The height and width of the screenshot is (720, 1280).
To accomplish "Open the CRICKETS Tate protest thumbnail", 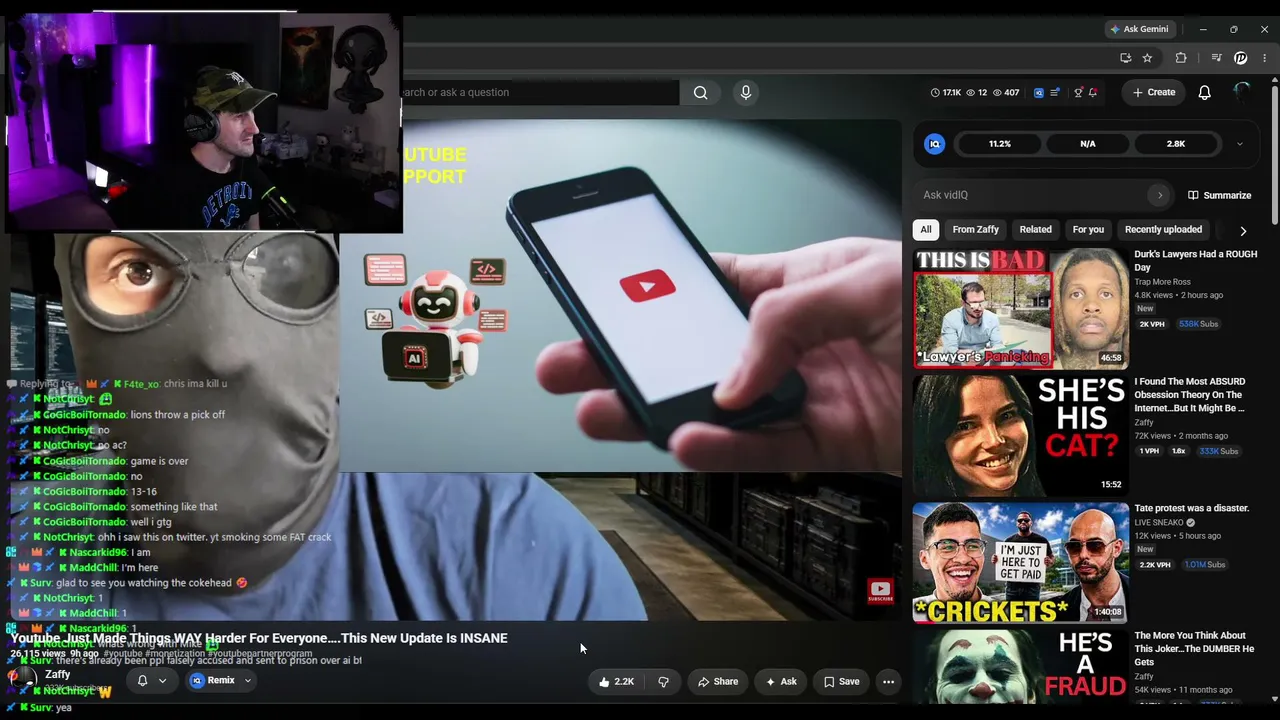I will click(x=1020, y=563).
